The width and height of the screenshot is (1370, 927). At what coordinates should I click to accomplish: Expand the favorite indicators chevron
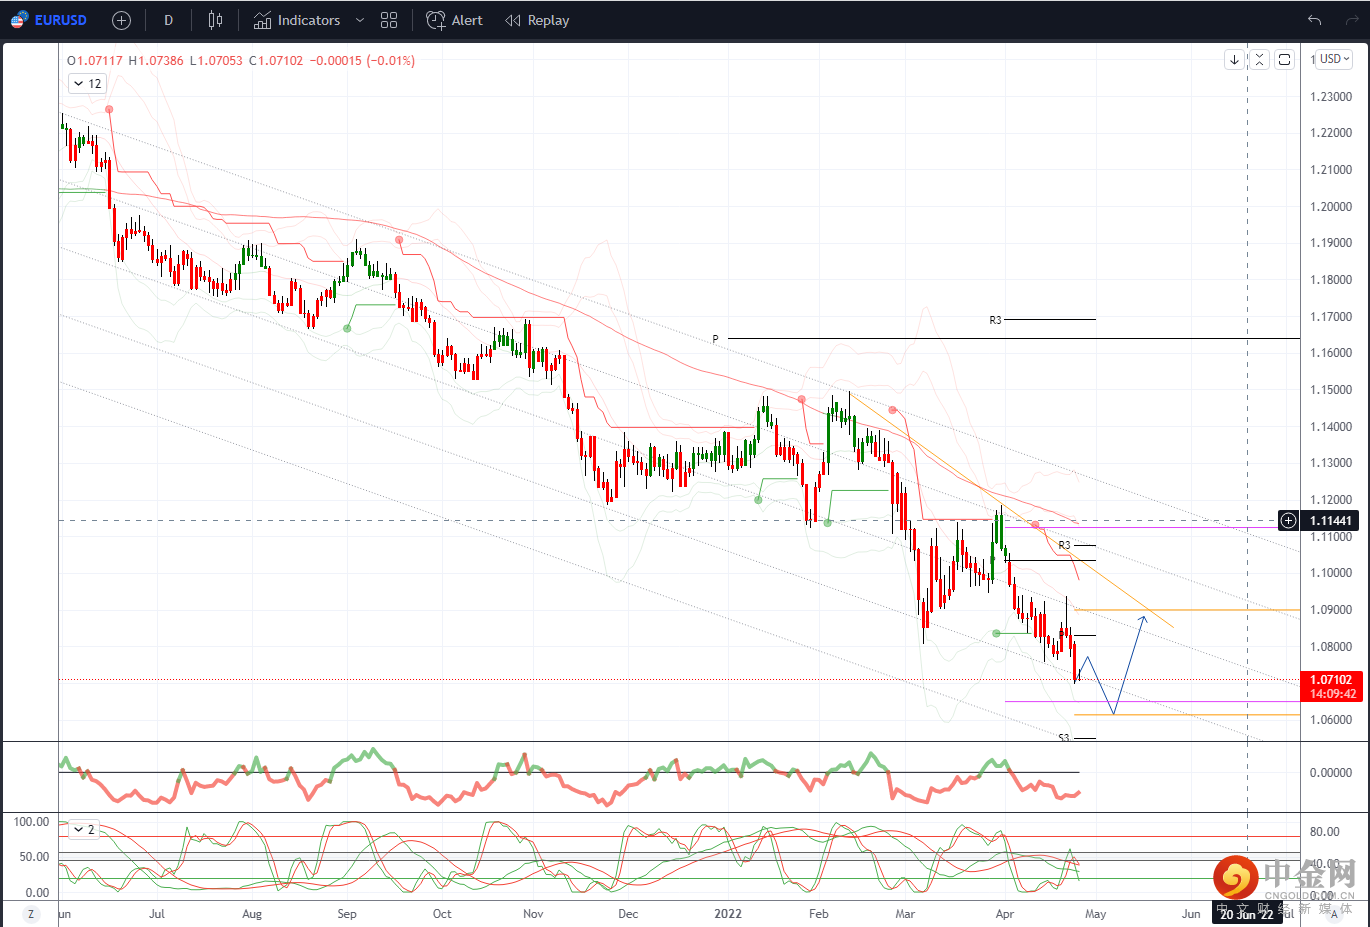pyautogui.click(x=360, y=20)
